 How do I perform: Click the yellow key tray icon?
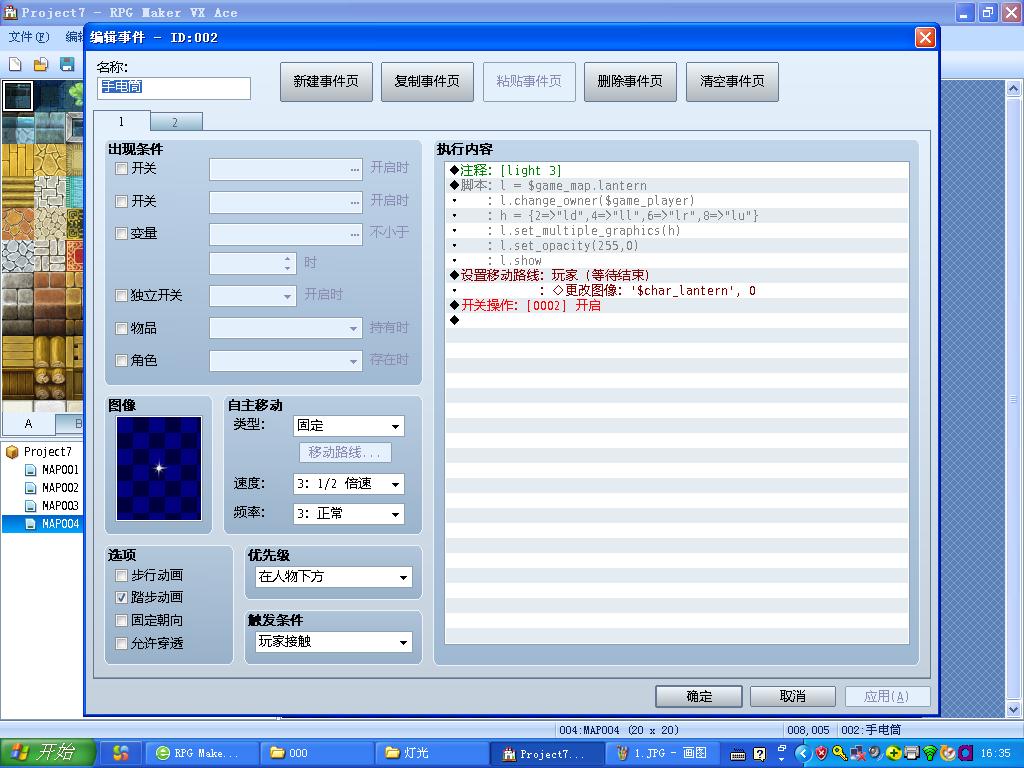pos(839,754)
